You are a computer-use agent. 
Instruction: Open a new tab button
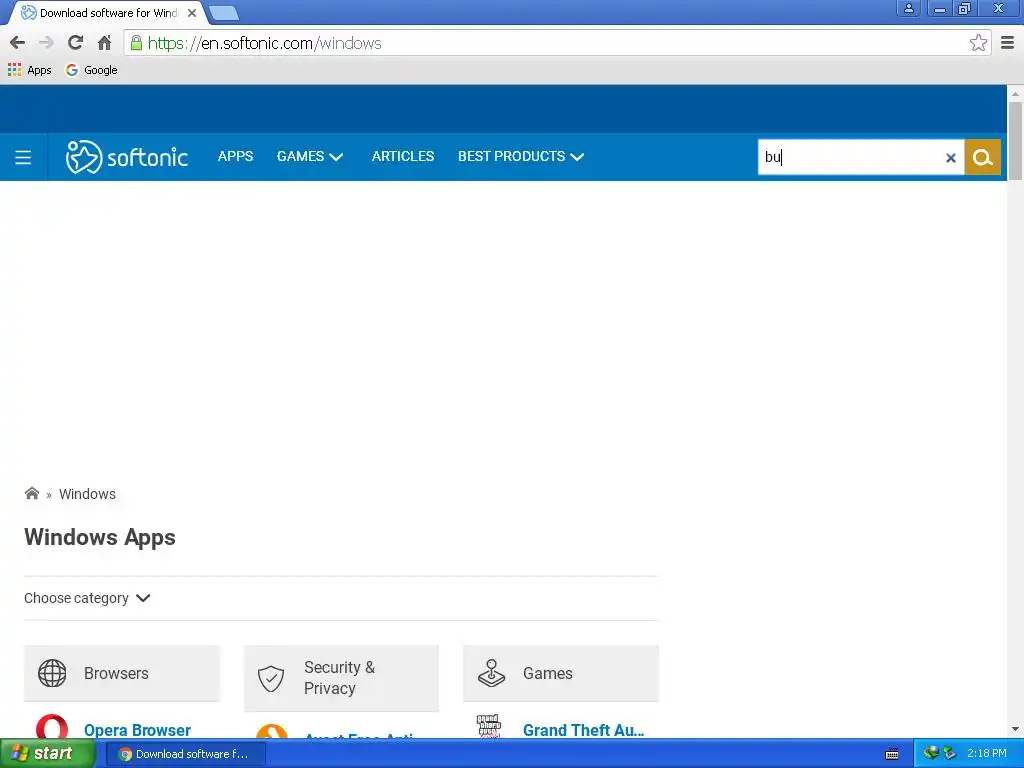tap(224, 13)
